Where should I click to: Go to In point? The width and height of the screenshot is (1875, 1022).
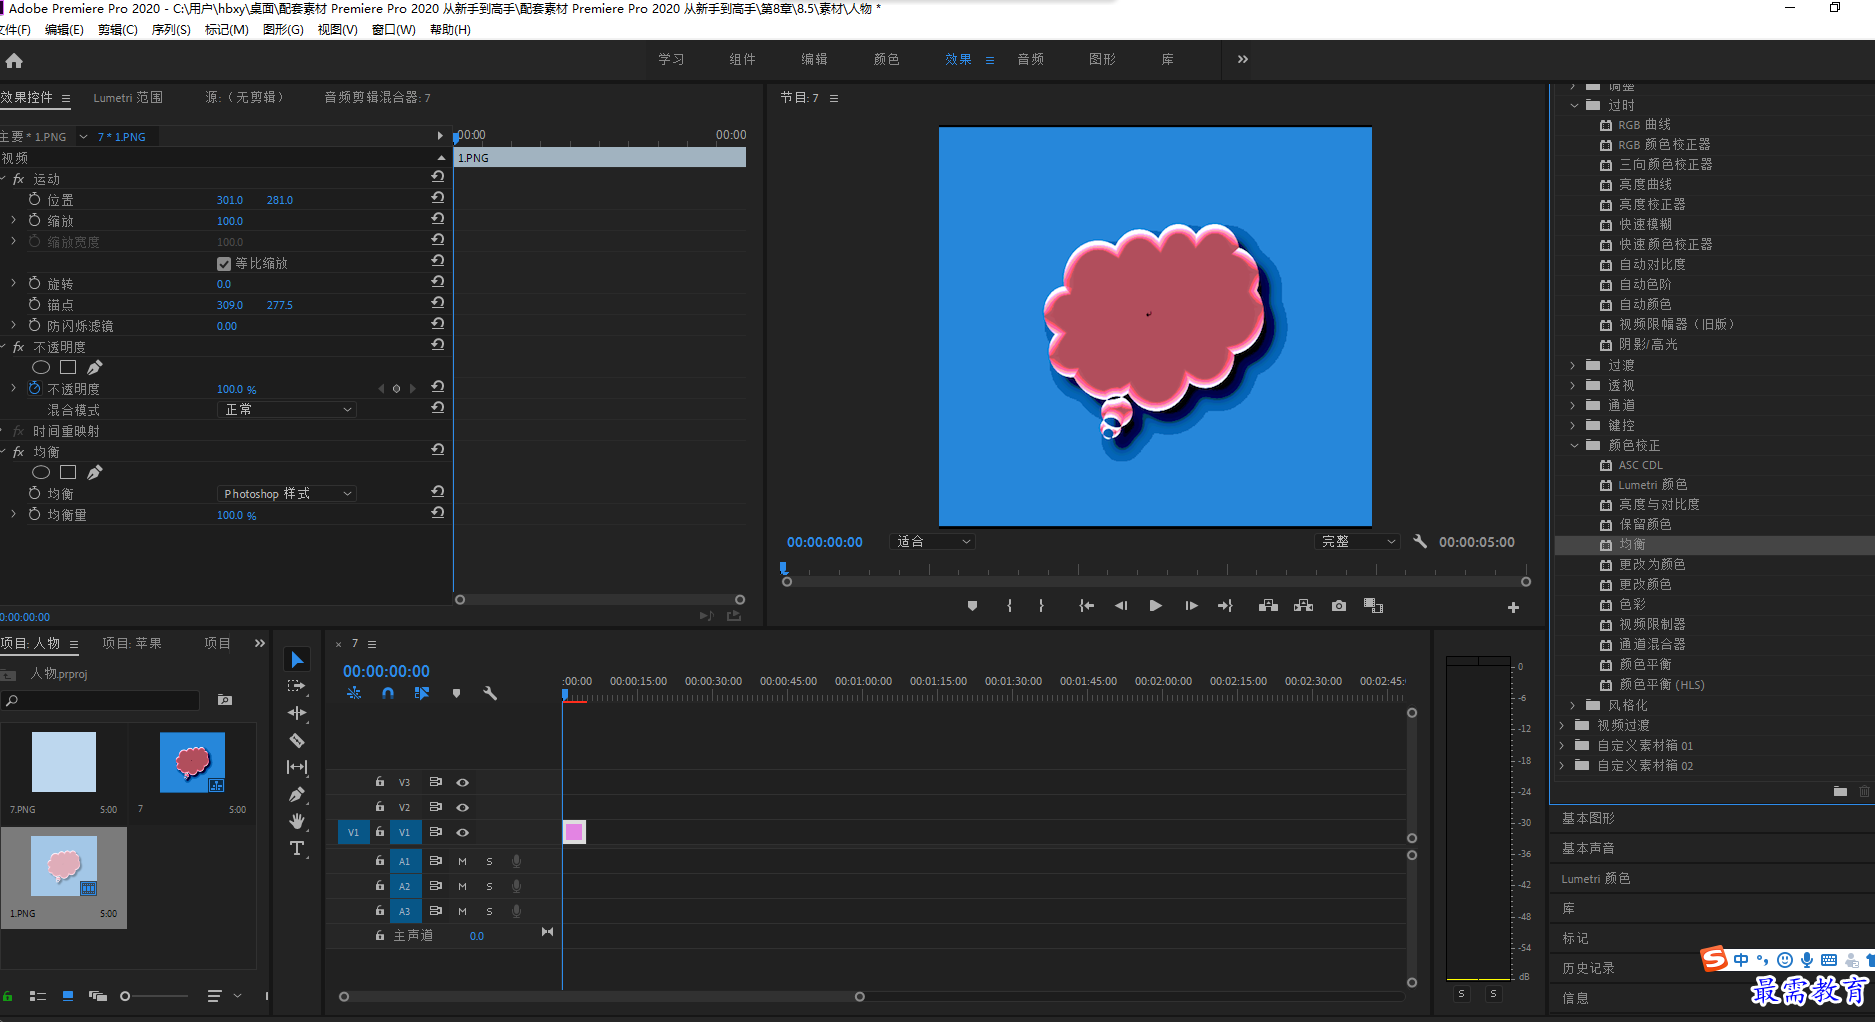click(1086, 606)
